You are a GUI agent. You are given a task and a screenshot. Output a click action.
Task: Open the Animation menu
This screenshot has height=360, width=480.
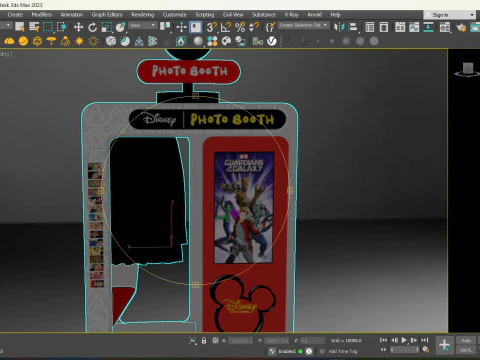point(72,15)
